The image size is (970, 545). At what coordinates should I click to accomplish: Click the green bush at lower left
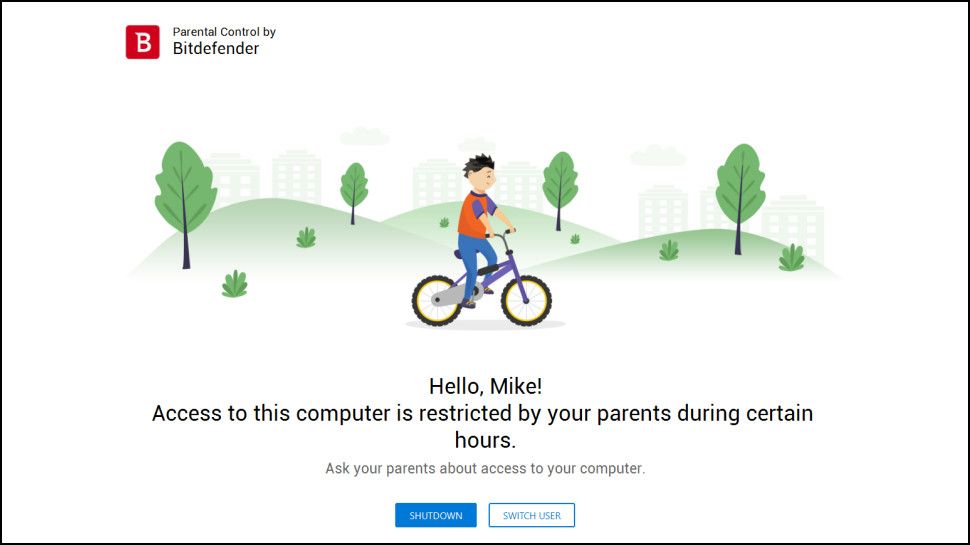pyautogui.click(x=234, y=284)
